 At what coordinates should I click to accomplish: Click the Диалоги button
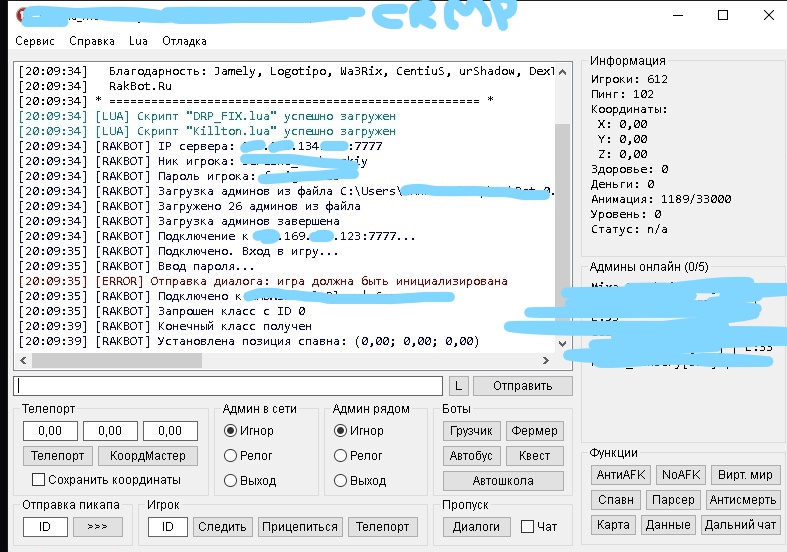click(x=476, y=526)
